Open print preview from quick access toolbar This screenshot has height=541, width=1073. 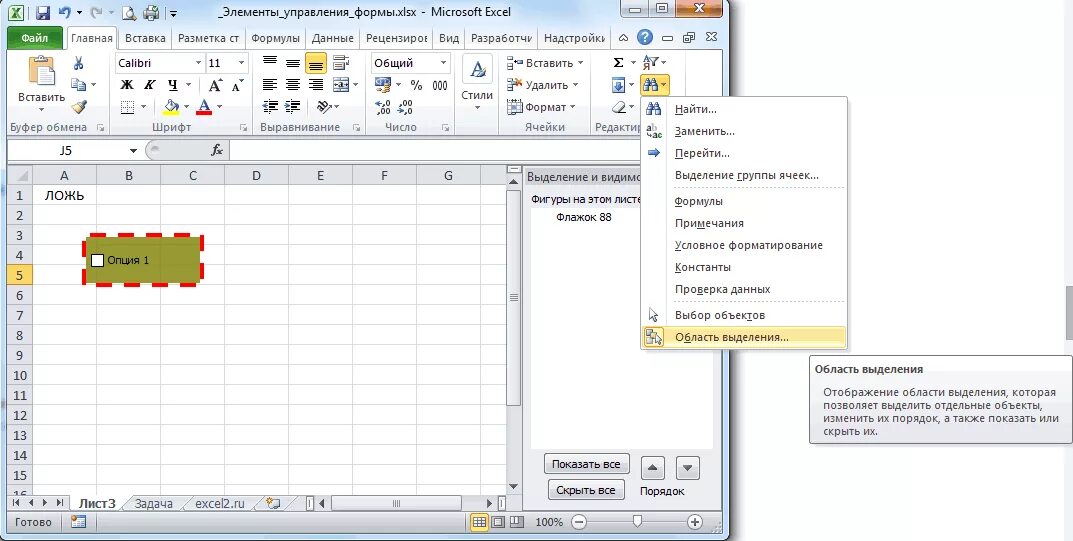[129, 12]
